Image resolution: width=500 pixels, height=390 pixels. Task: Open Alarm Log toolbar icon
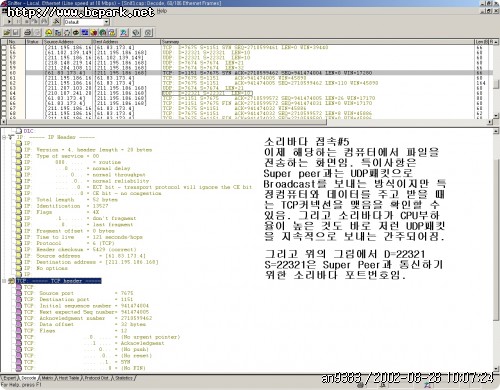coord(112,32)
